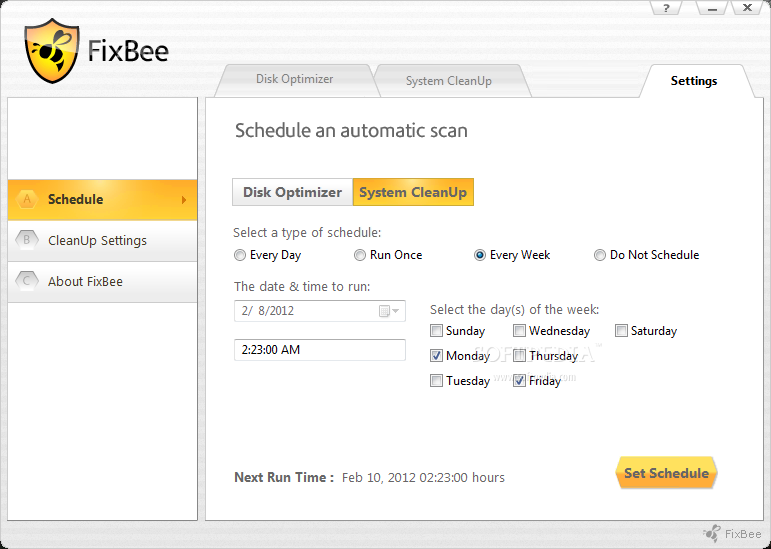Minimize the FixBee window
The image size is (771, 549).
coord(712,8)
